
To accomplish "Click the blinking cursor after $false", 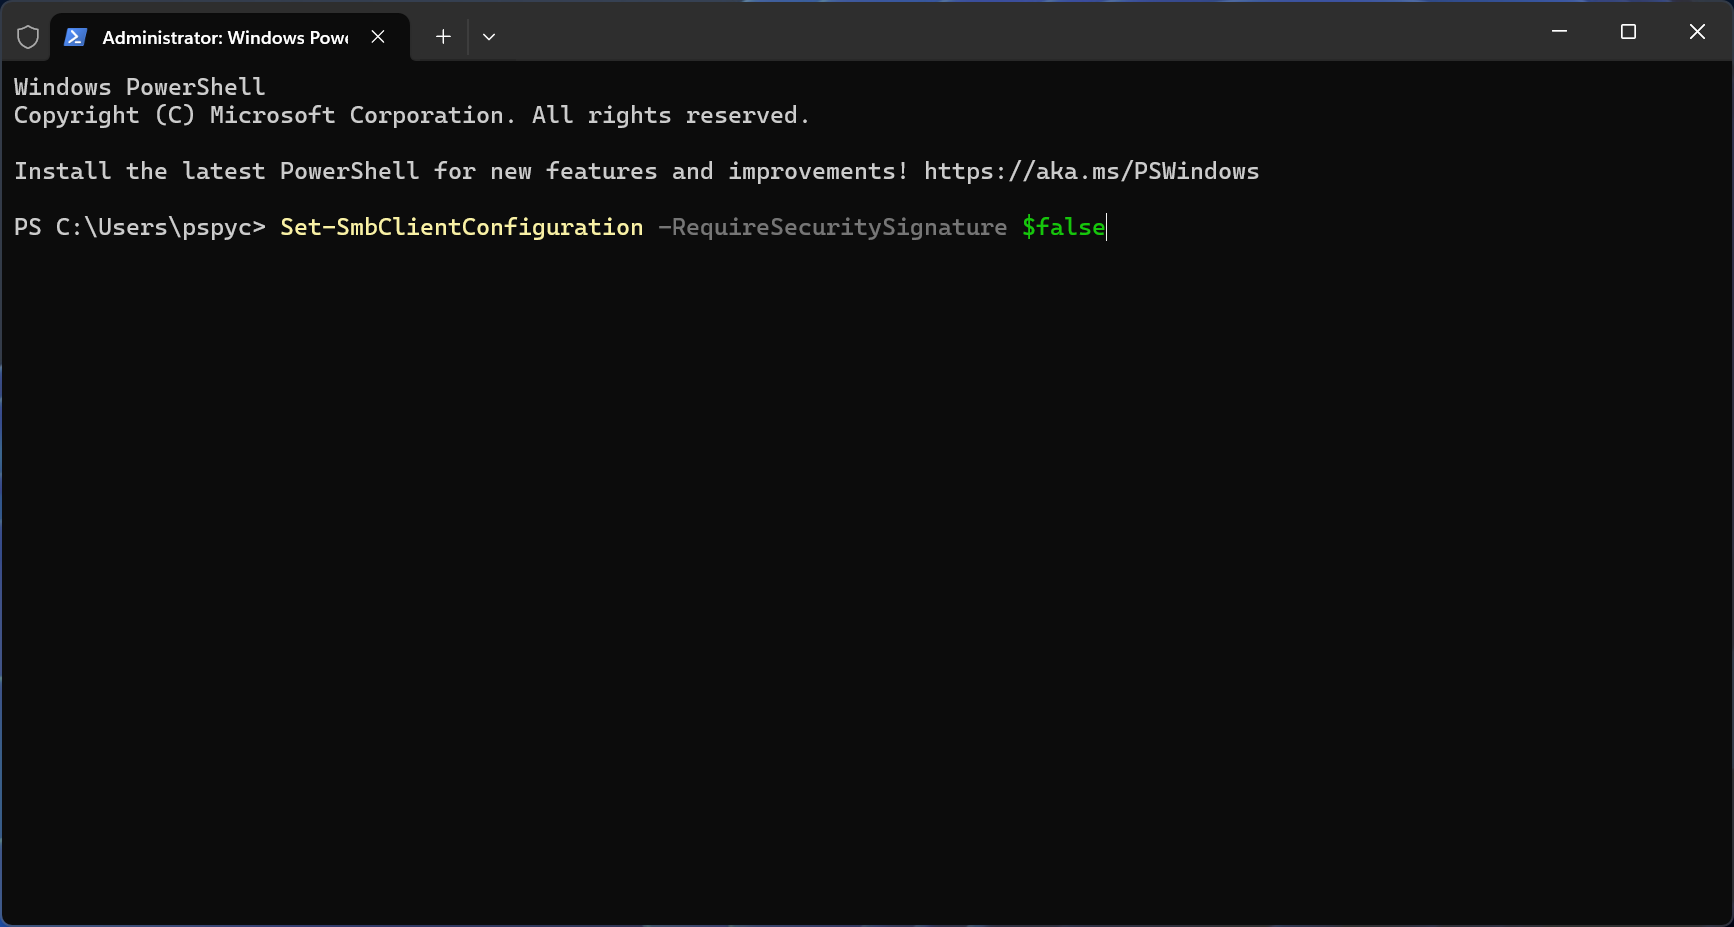I will point(1105,227).
